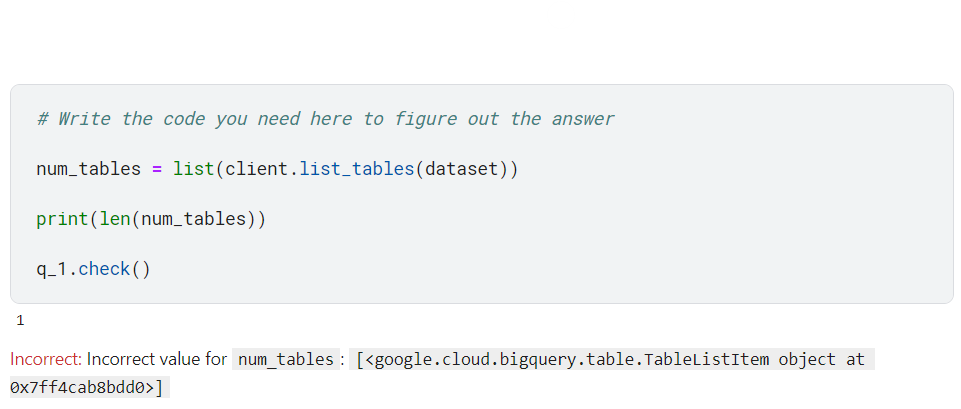Screen dimensions: 961x409
Task: Click the closing parentheses after dataset
Action: click(509, 169)
